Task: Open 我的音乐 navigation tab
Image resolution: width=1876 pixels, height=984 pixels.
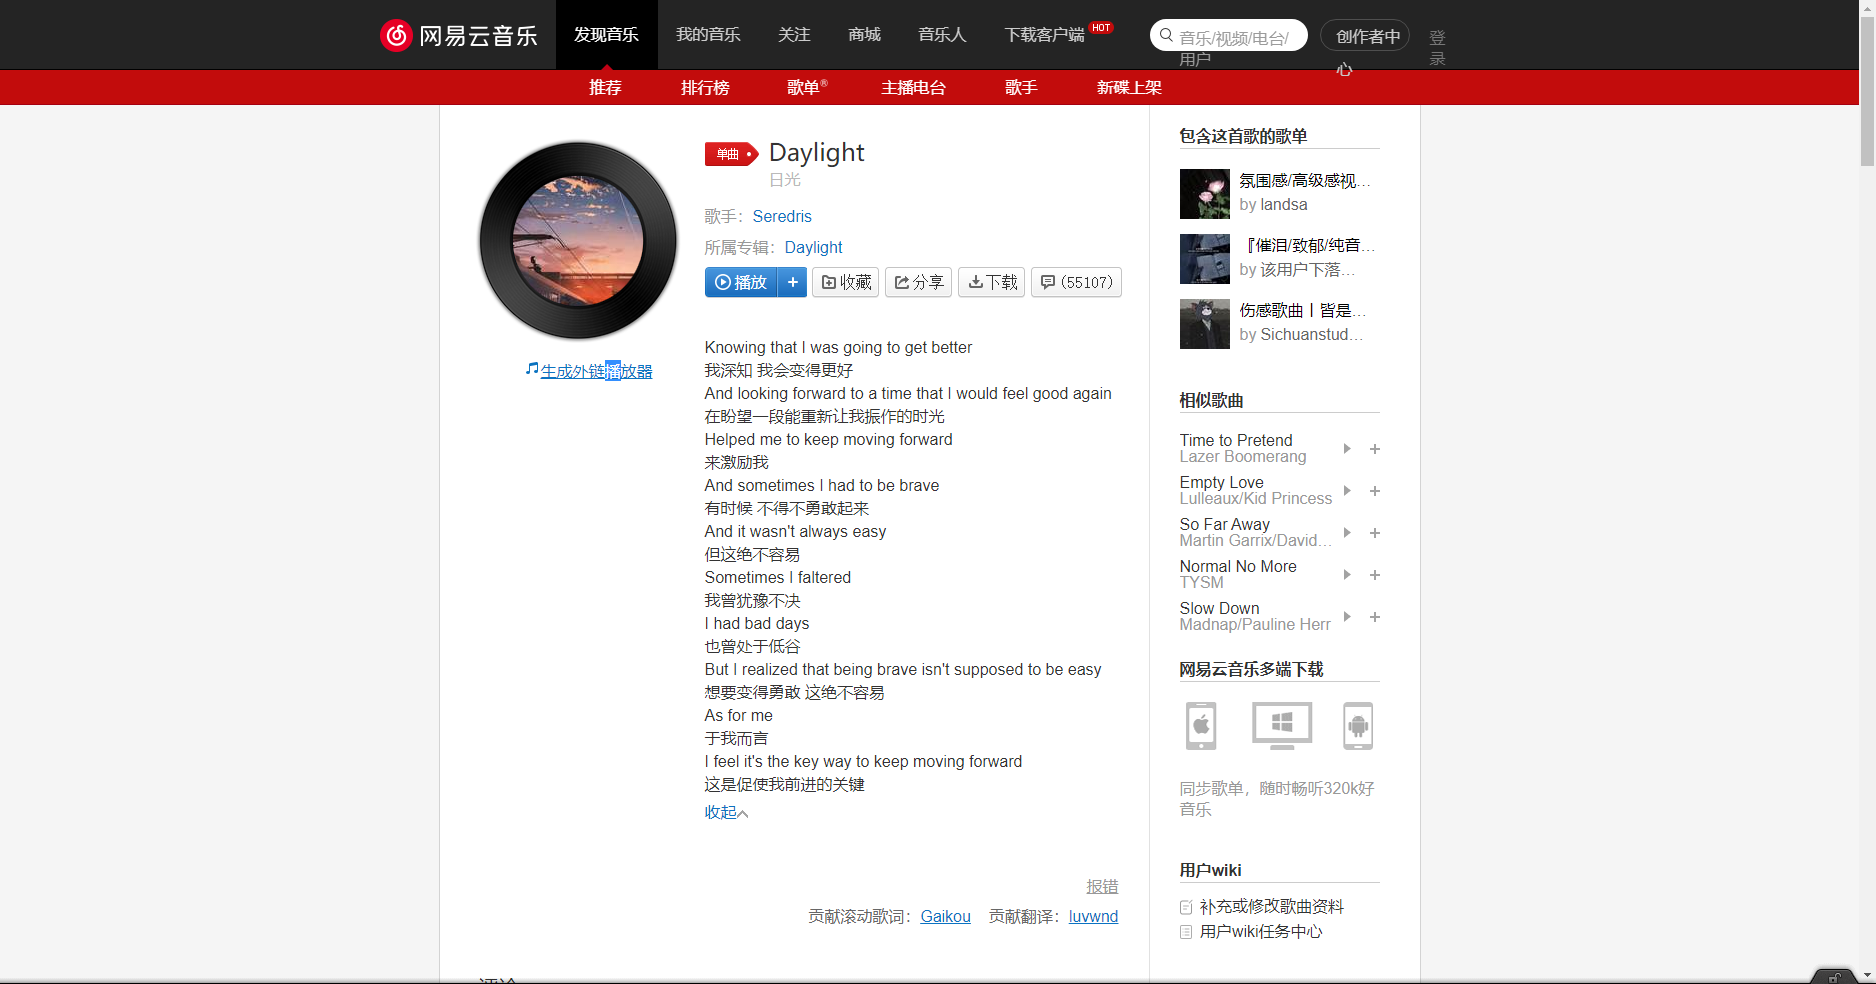Action: pos(708,35)
